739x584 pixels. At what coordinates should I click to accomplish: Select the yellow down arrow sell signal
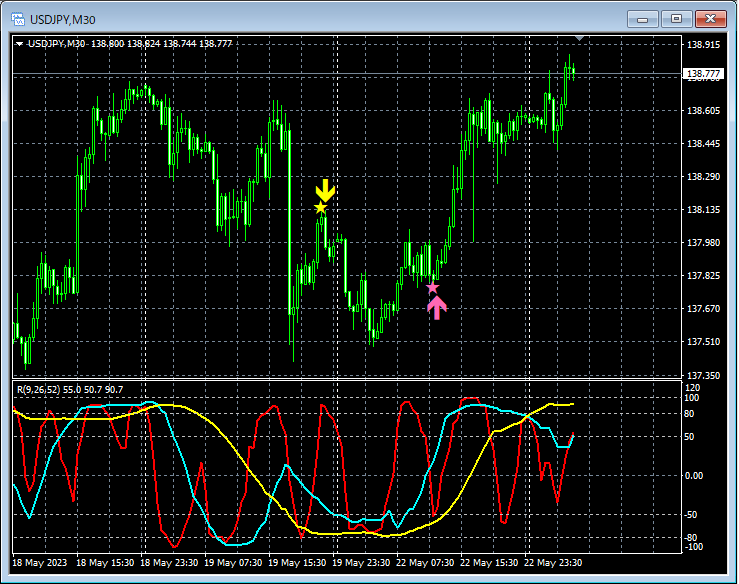(325, 190)
